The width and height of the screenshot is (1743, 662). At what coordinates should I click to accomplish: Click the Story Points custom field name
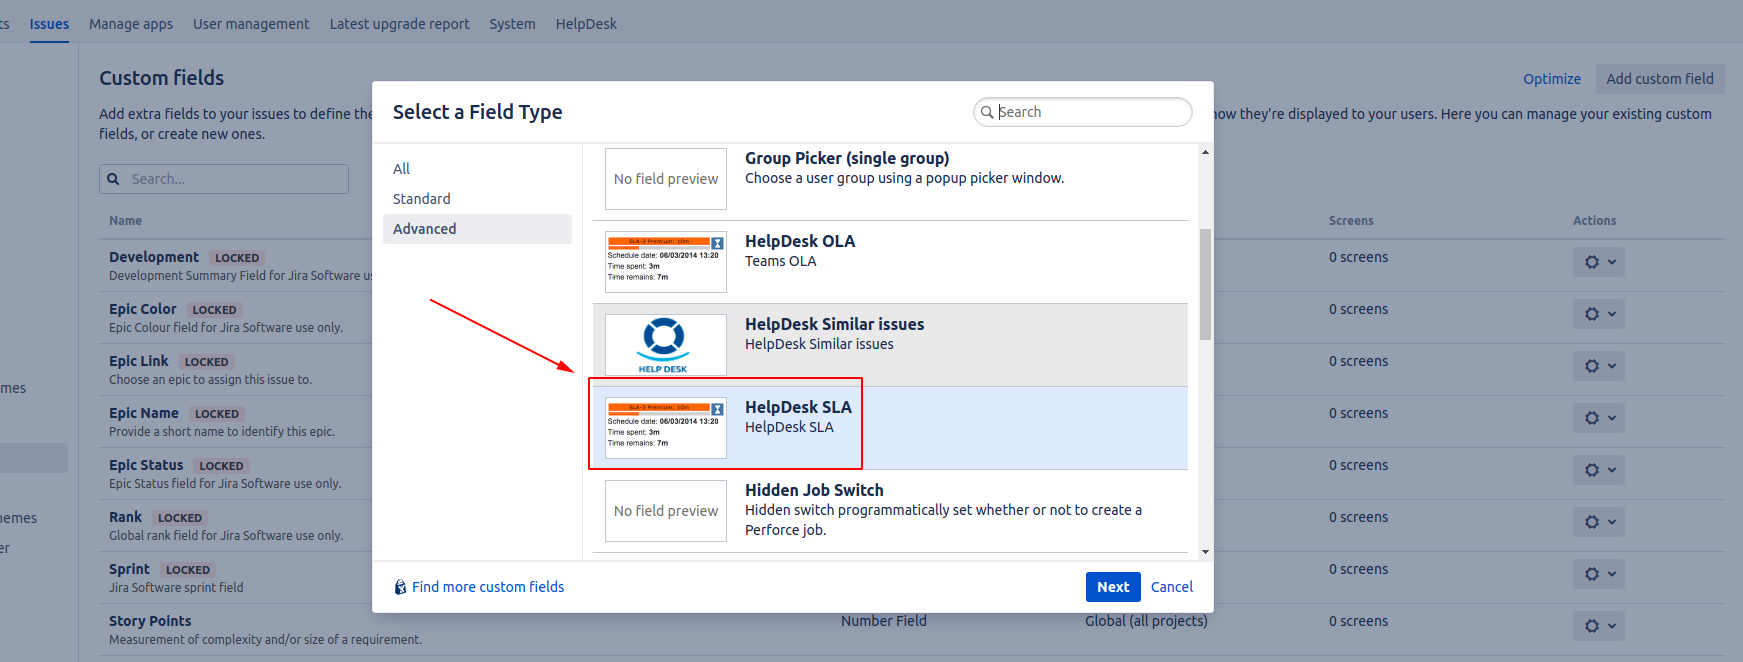click(x=150, y=621)
